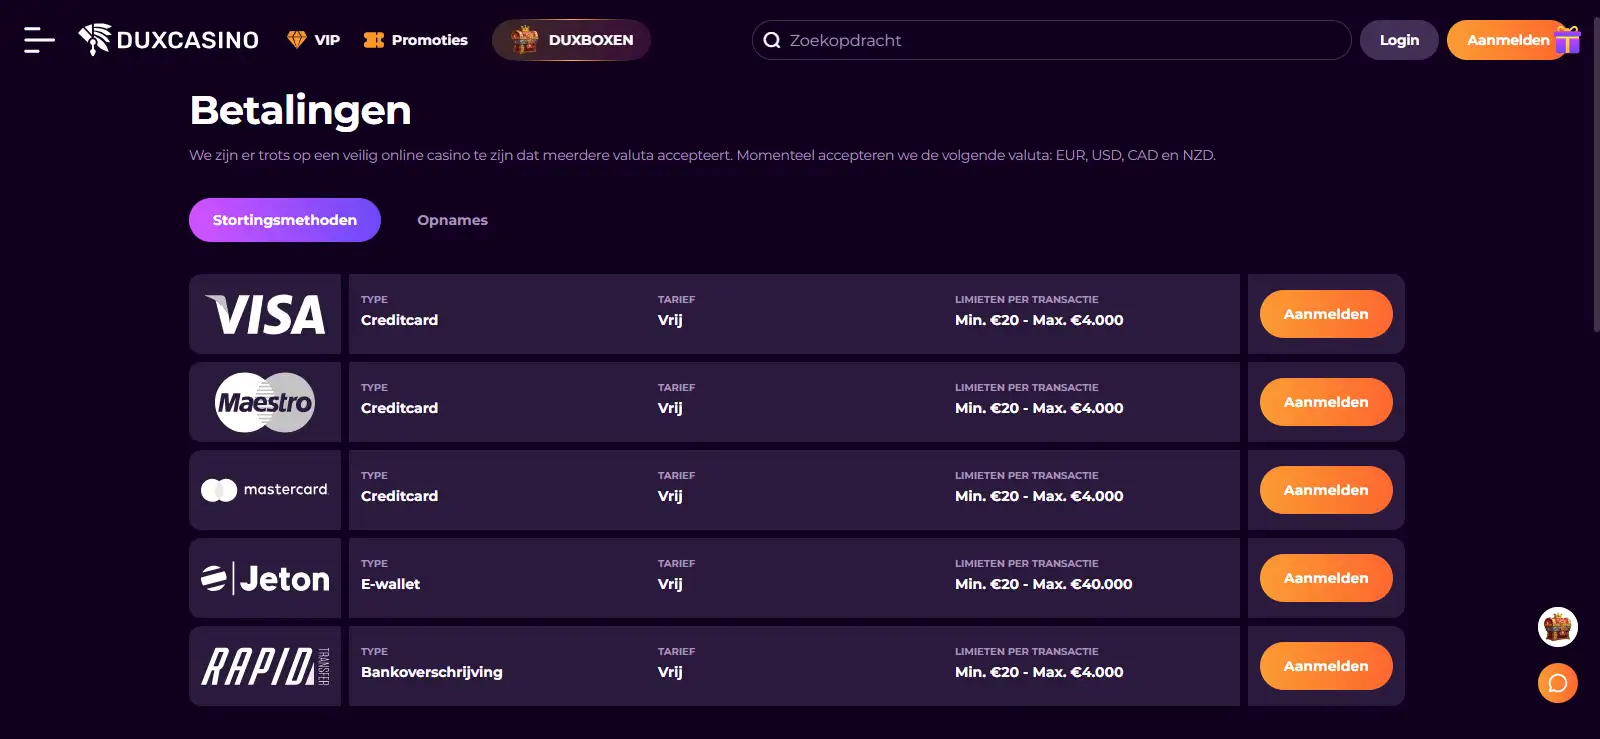
Task: Click the VISA row limit text
Action: tap(1039, 320)
